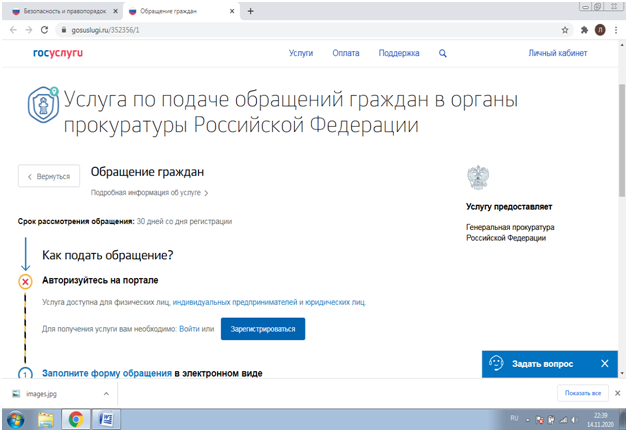Click the госуслуги logo
The image size is (628, 432).
[58, 53]
